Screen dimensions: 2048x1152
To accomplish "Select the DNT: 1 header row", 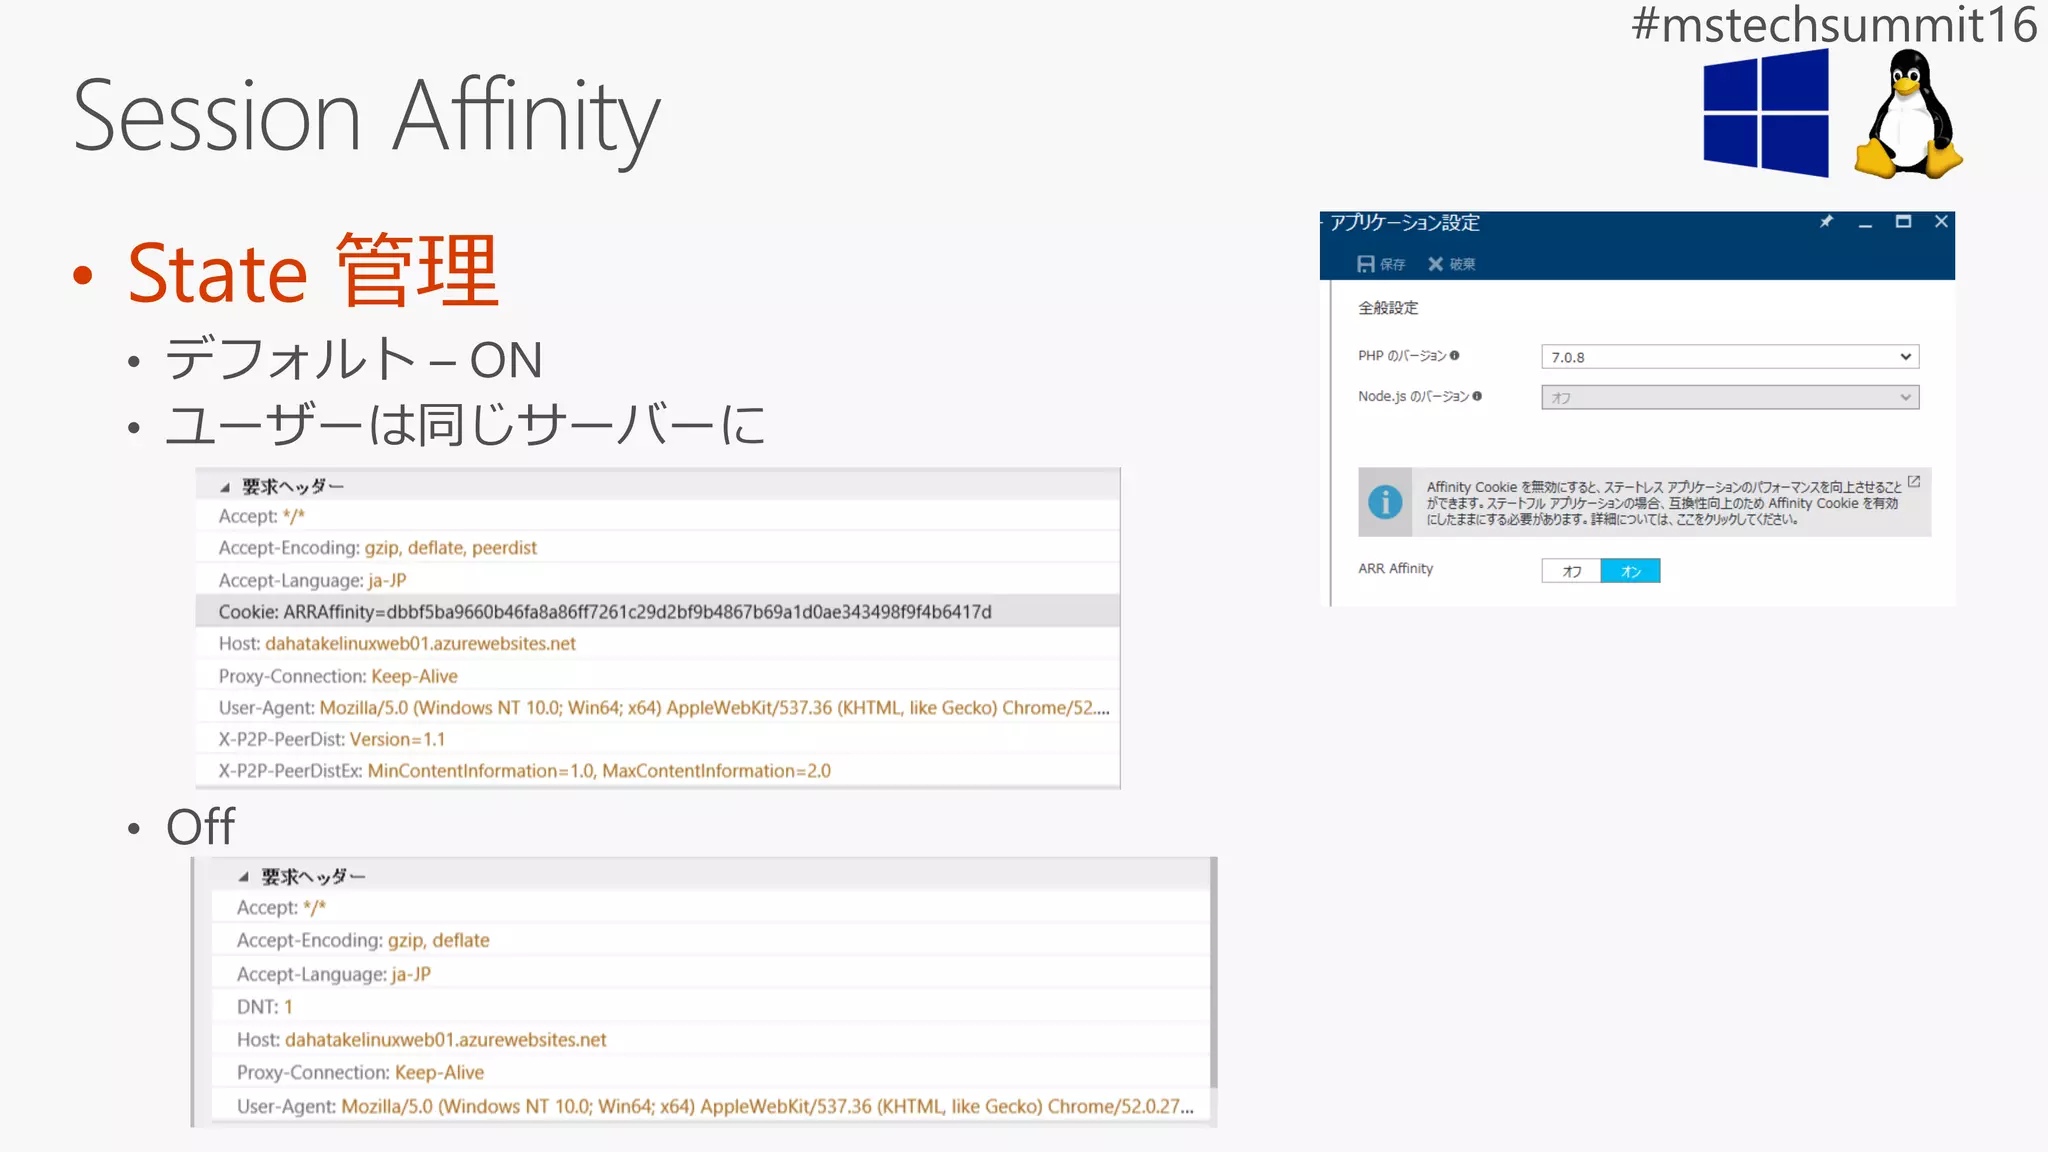I will pyautogui.click(x=265, y=1007).
